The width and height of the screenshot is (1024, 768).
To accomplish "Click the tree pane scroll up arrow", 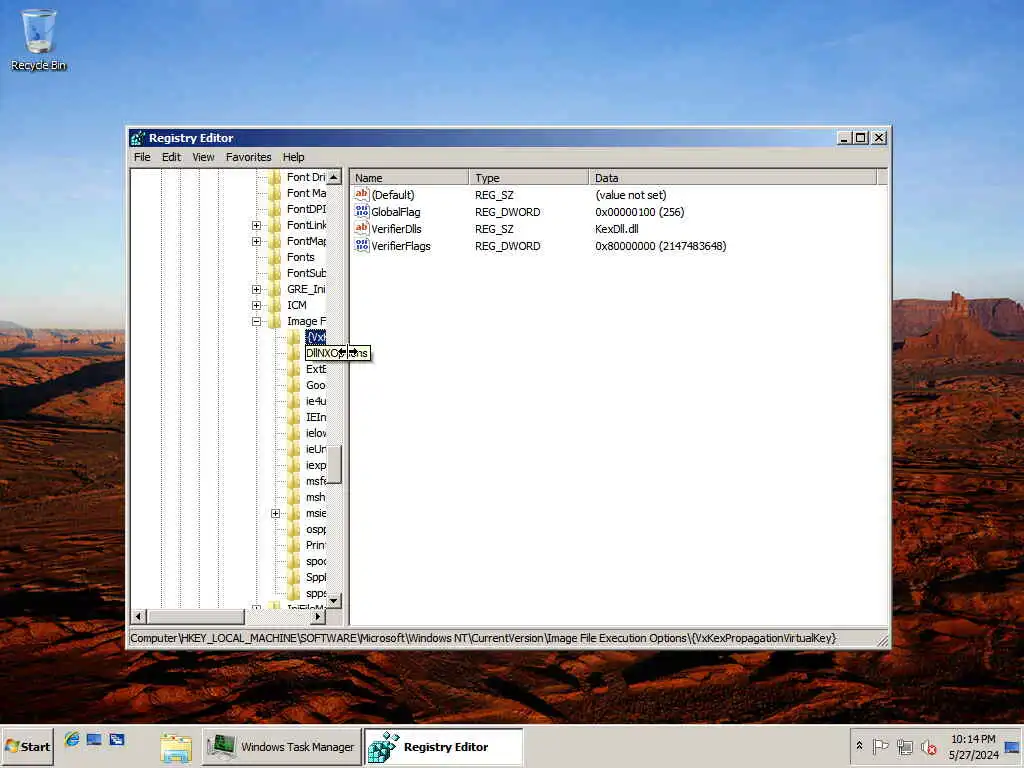I will tap(334, 177).
